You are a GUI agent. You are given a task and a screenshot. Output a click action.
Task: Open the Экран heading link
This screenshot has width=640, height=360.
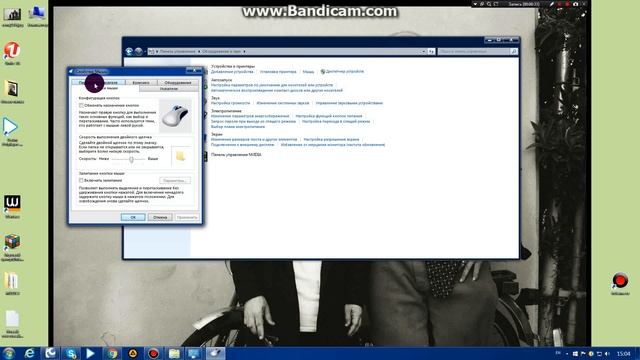pos(216,134)
